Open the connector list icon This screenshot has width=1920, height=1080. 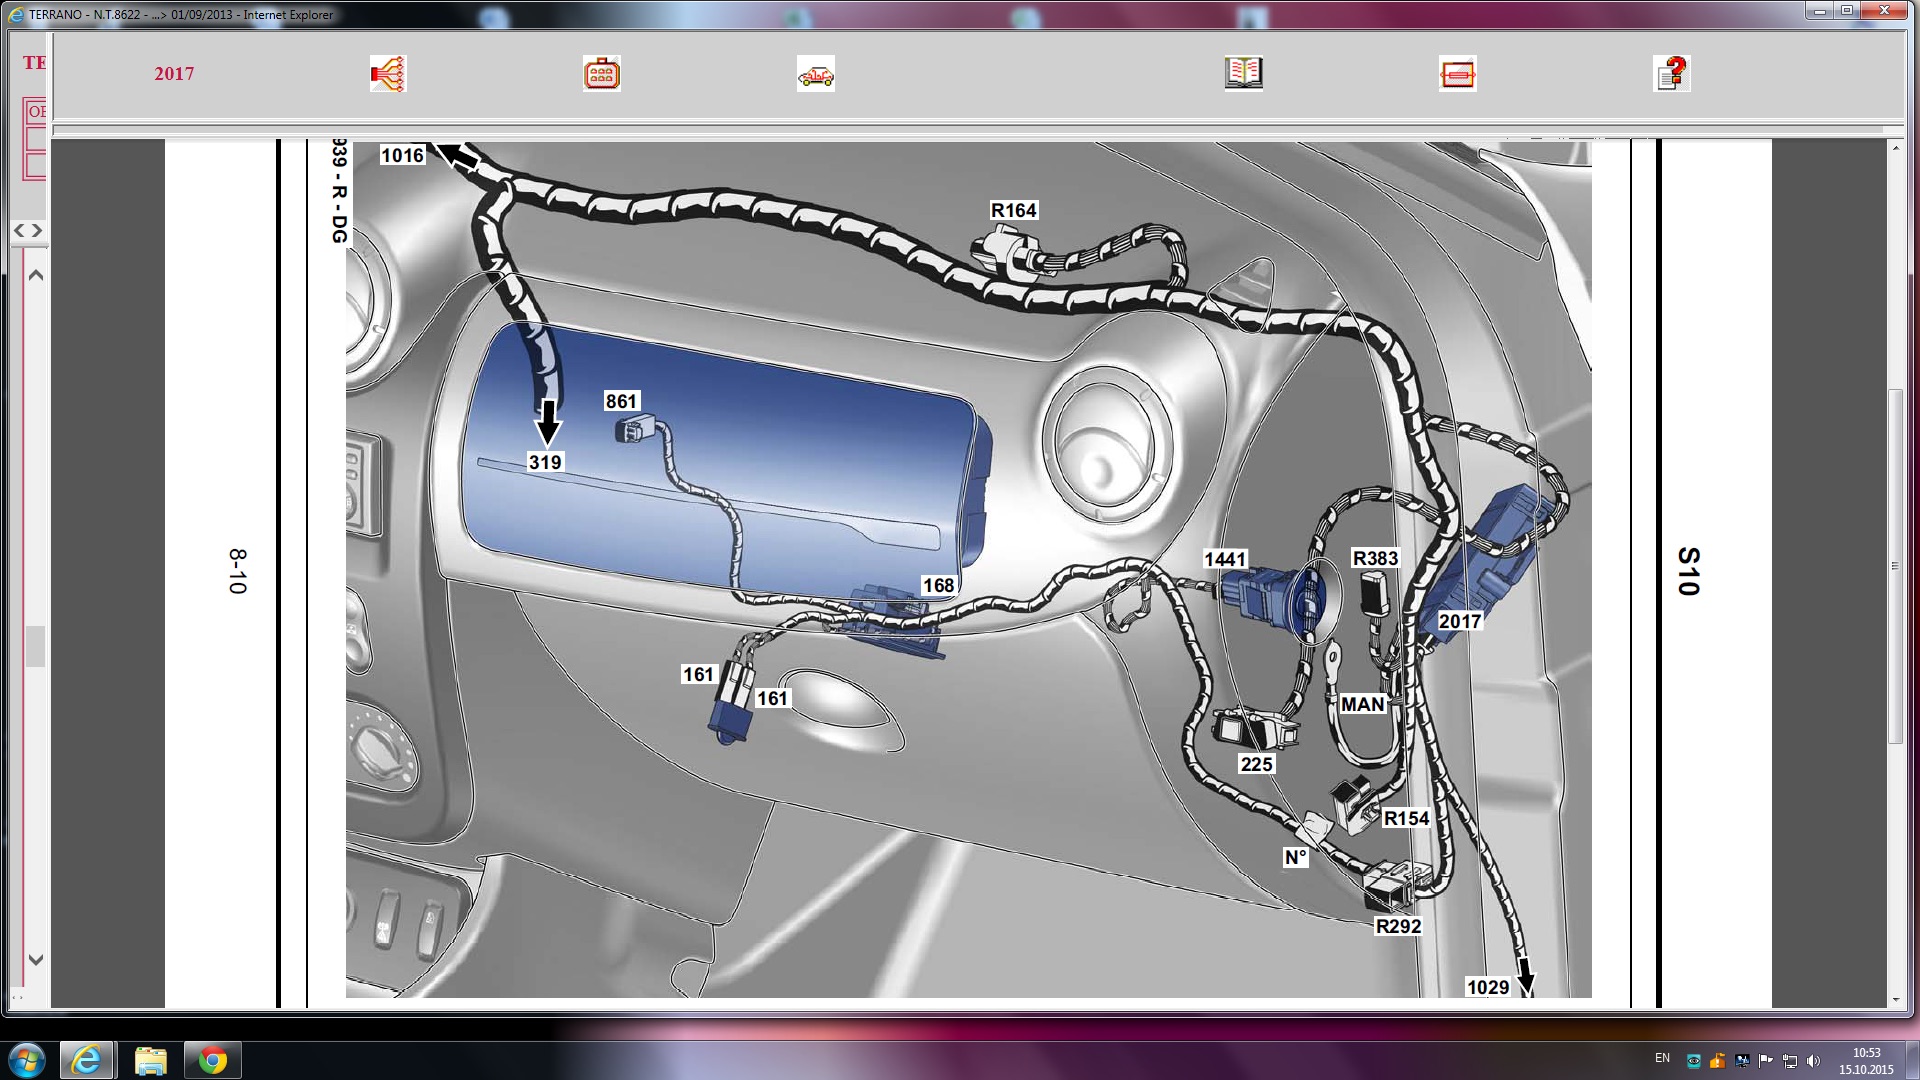[x=602, y=74]
